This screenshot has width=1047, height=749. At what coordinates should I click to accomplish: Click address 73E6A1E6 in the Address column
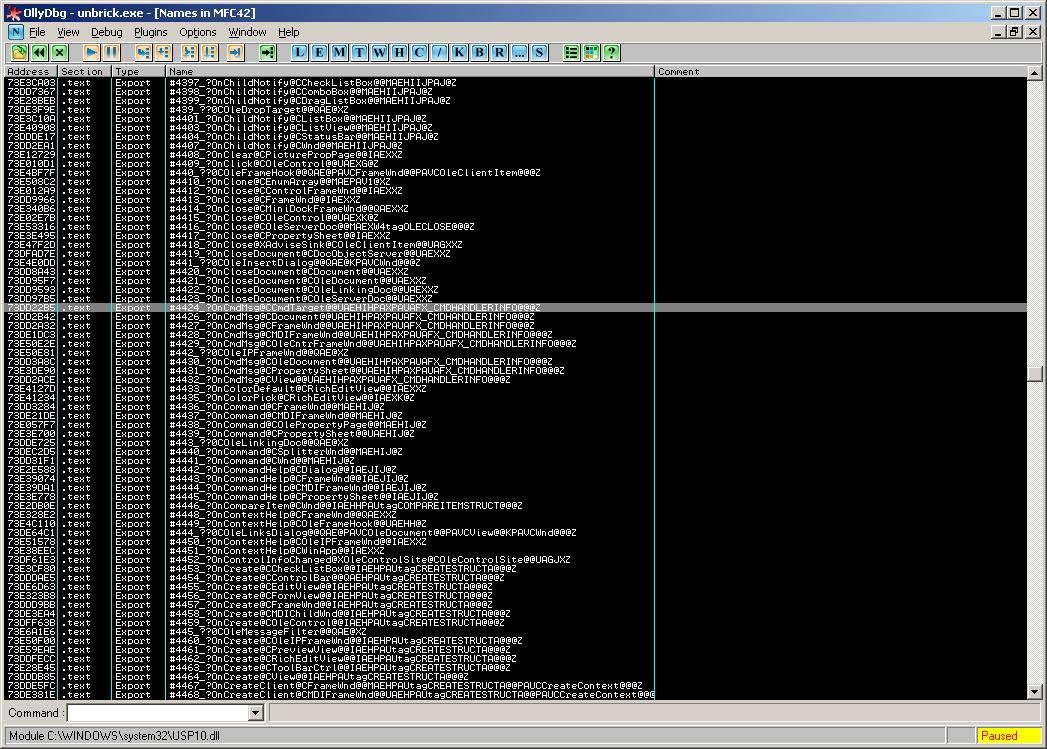[x=31, y=632]
